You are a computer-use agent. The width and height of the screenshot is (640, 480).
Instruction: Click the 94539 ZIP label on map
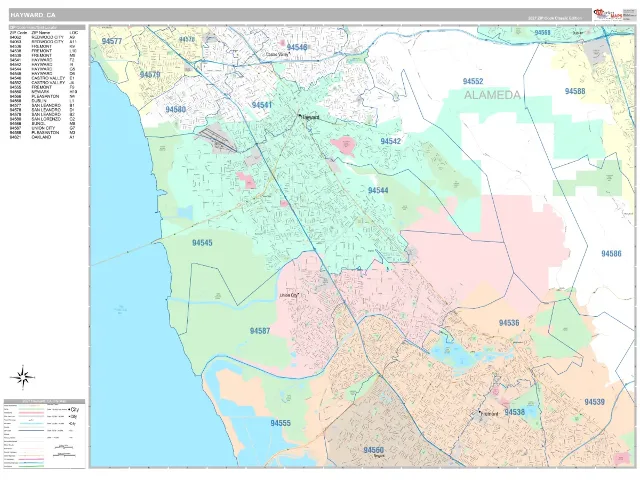594,402
